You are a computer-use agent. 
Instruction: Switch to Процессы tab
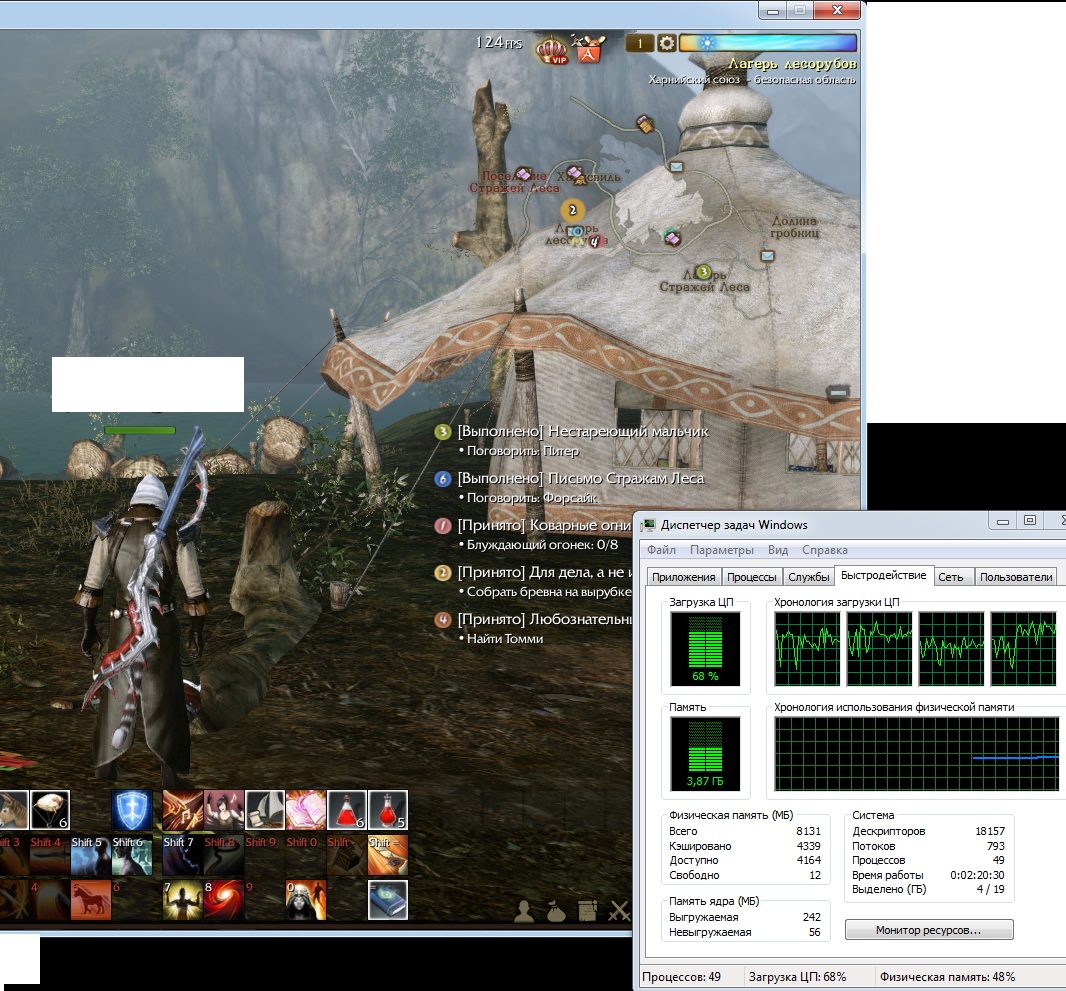(751, 577)
